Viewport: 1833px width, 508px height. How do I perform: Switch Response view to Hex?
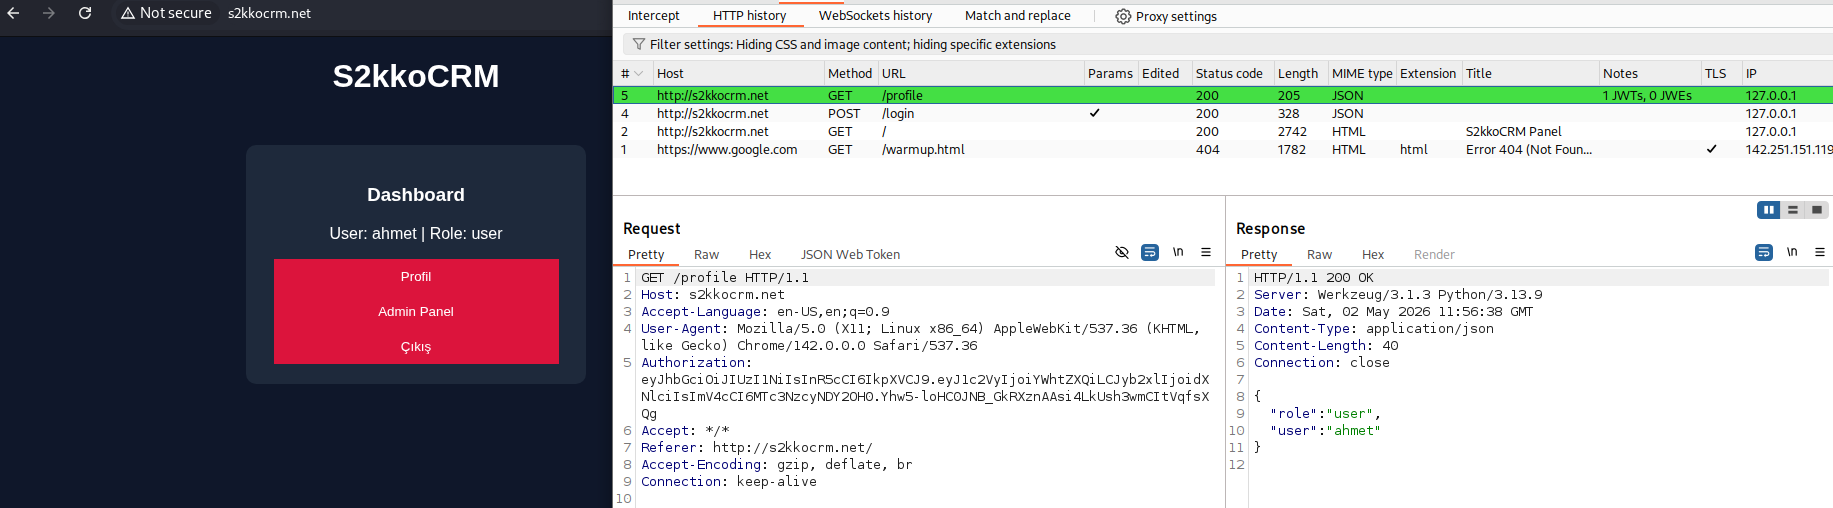(x=1373, y=255)
